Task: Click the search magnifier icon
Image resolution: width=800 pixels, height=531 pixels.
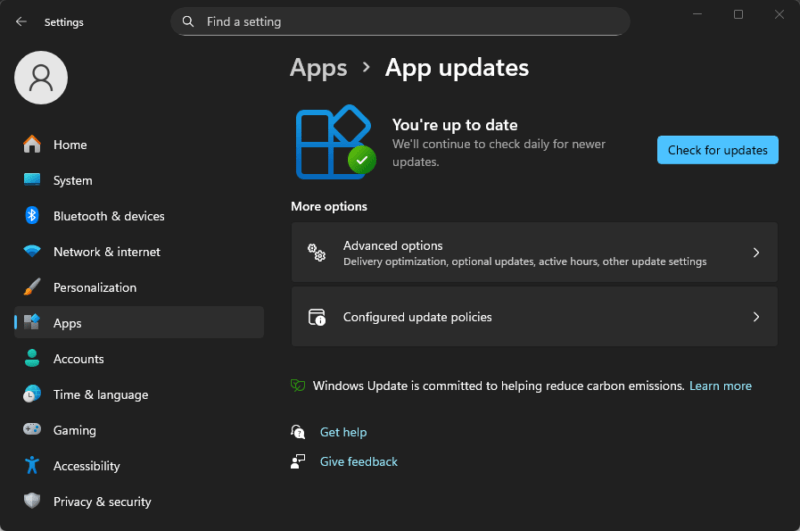Action: coord(188,21)
